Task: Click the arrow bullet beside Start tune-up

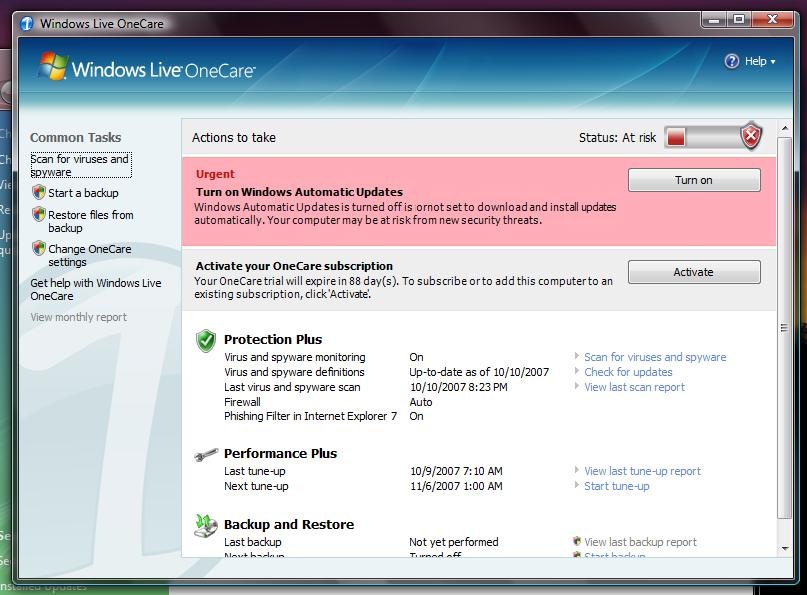Action: tap(576, 485)
